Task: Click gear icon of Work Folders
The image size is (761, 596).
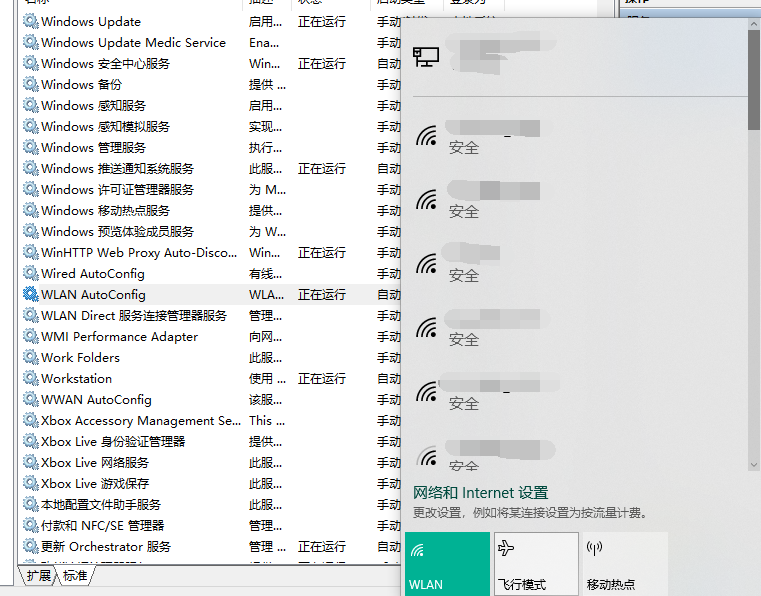Action: pyautogui.click(x=31, y=357)
